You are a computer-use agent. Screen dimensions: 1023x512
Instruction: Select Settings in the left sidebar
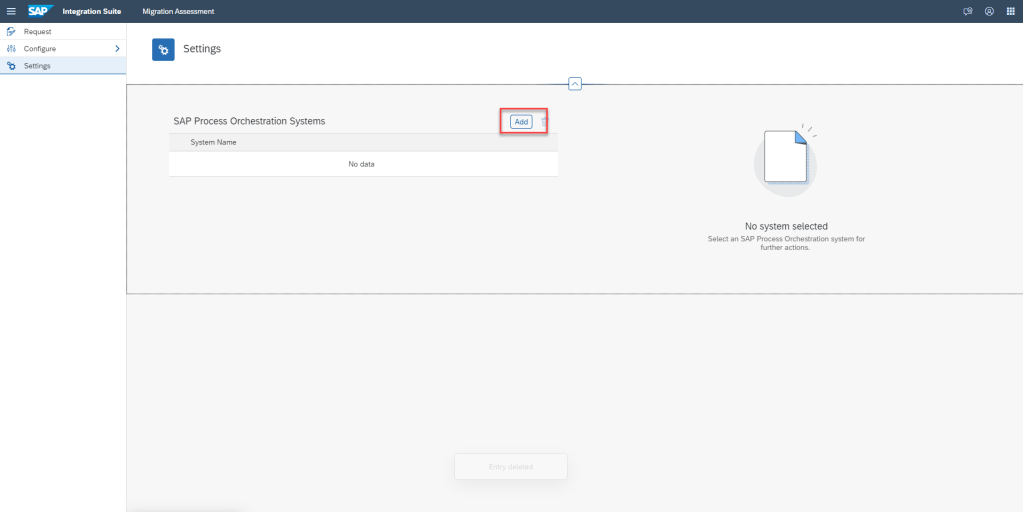click(x=37, y=66)
